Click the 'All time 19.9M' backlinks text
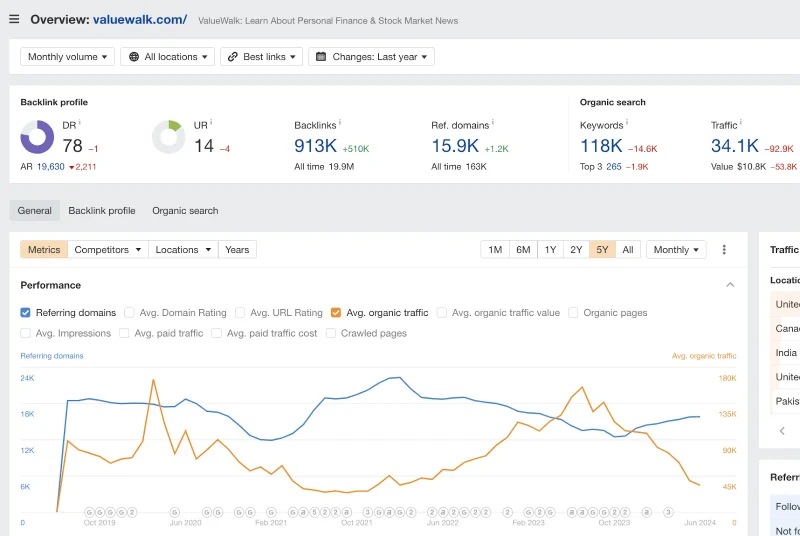Viewport: 800px width, 536px height. (324, 167)
